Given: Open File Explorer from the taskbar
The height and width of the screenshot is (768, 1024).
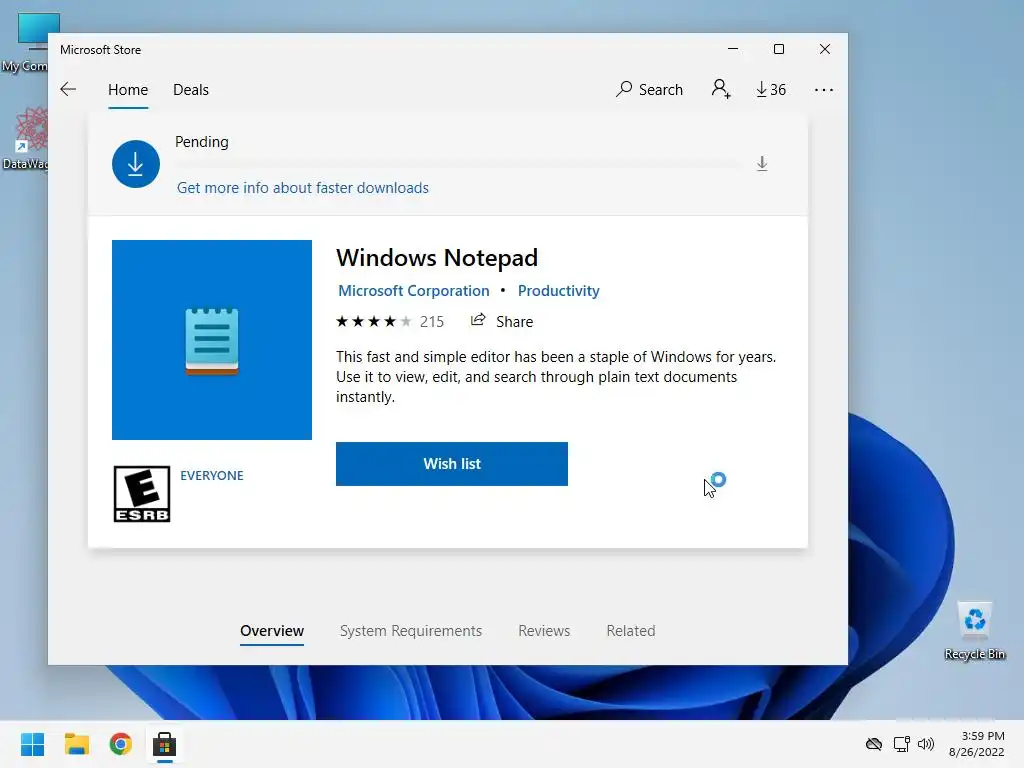Looking at the screenshot, I should 76,744.
